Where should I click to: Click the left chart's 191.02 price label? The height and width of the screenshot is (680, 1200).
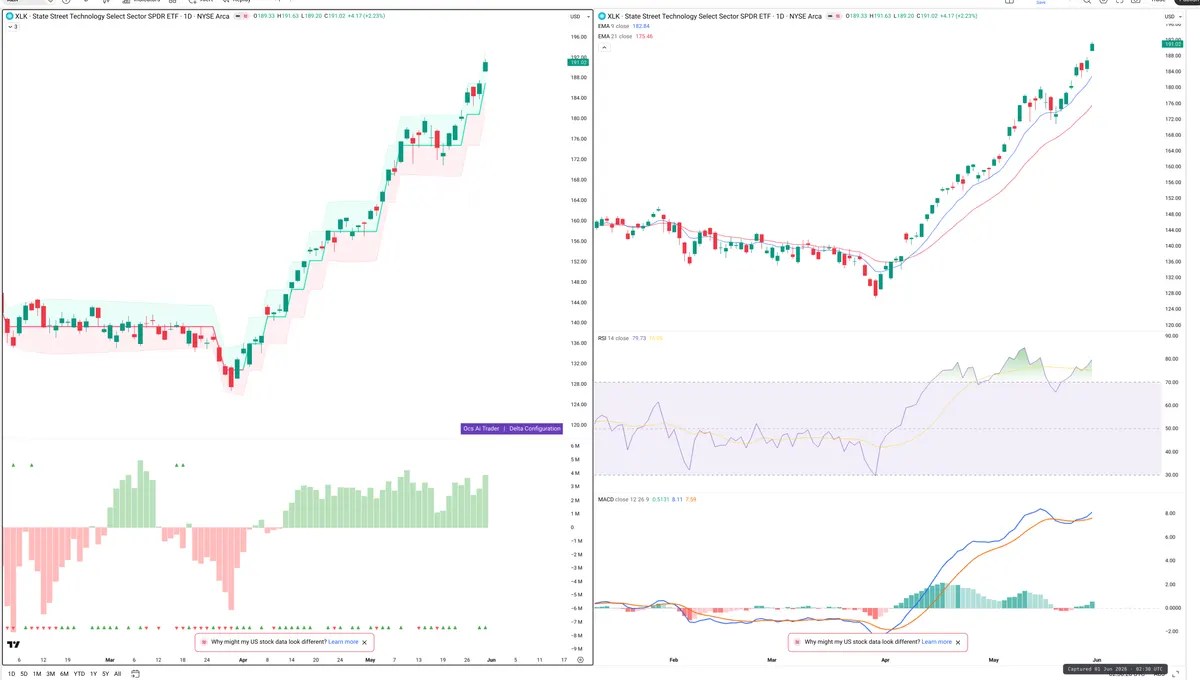pos(577,62)
